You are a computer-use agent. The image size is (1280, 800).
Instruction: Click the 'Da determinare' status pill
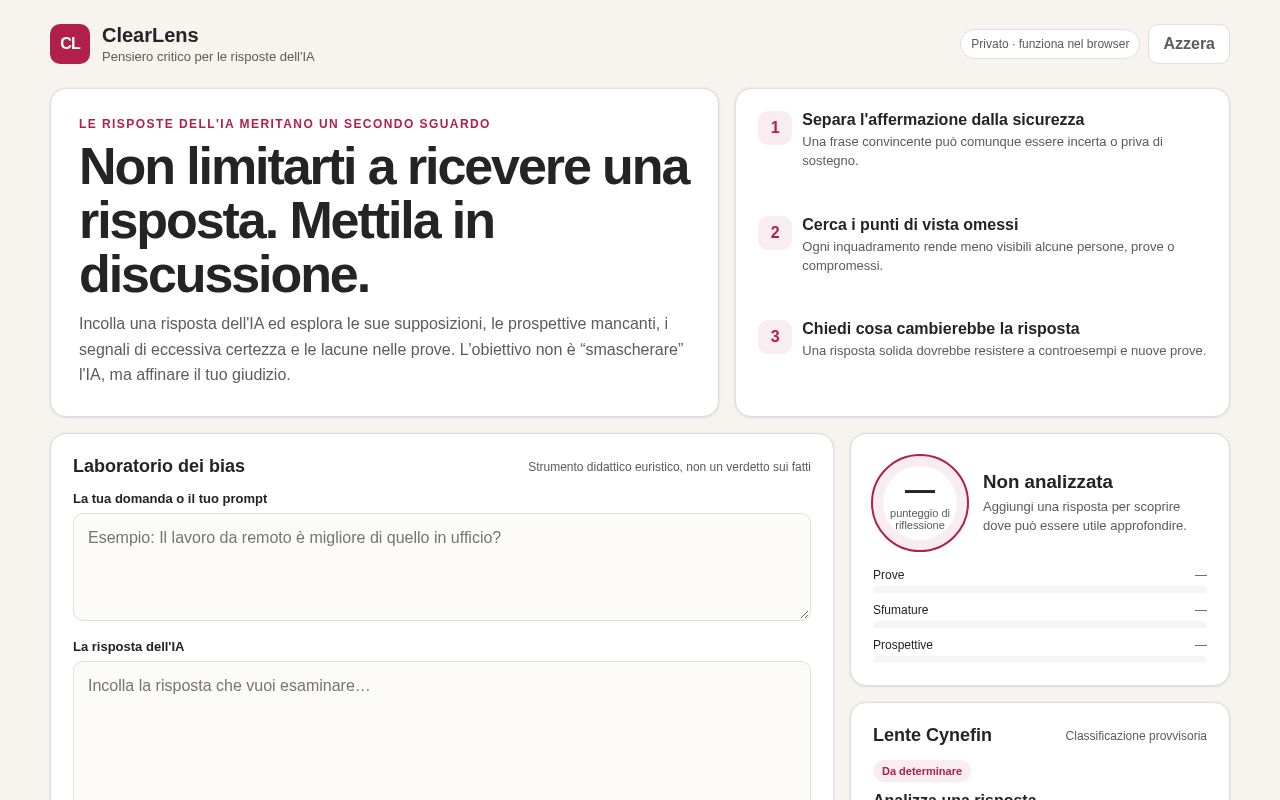(x=922, y=771)
